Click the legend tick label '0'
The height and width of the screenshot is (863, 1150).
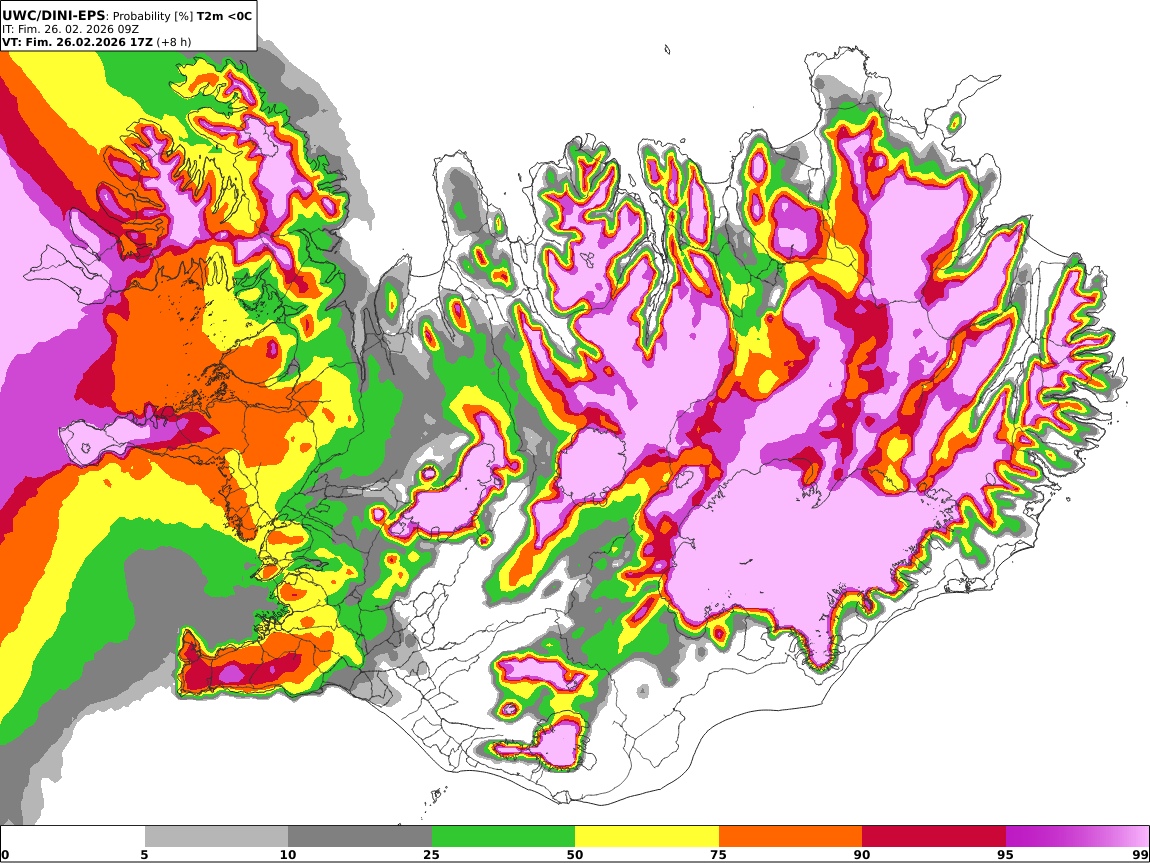tap(5, 854)
